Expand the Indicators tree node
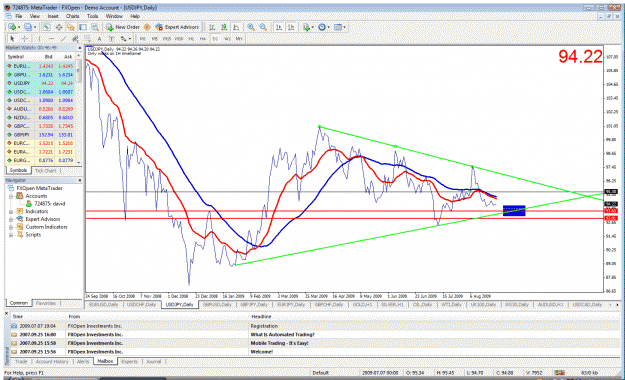 click(x=11, y=212)
